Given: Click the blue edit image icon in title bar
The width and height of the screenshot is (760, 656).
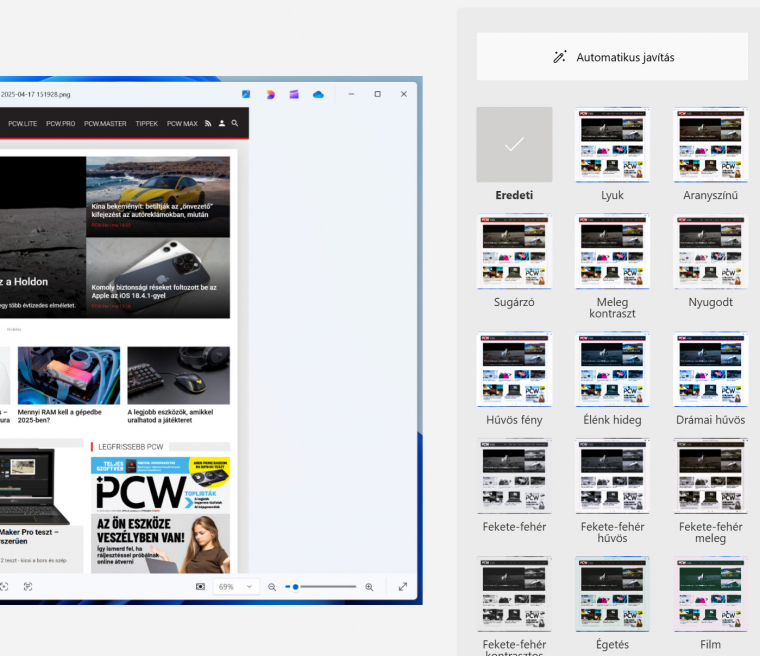Looking at the screenshot, I should (246, 94).
